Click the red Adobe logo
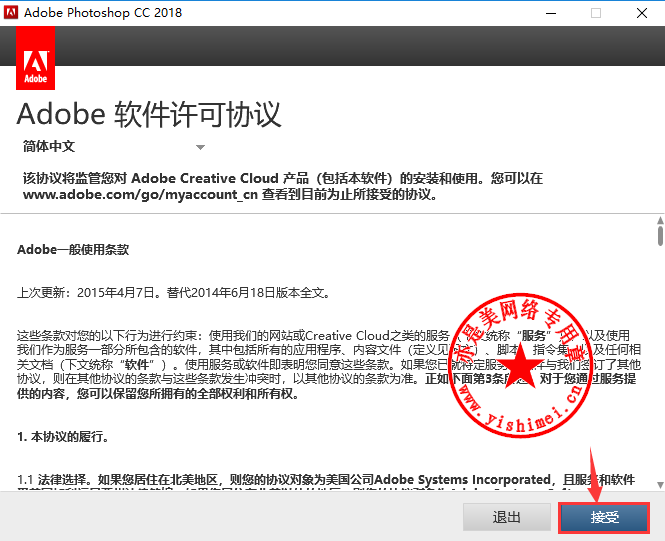The image size is (665, 541). pos(35,58)
